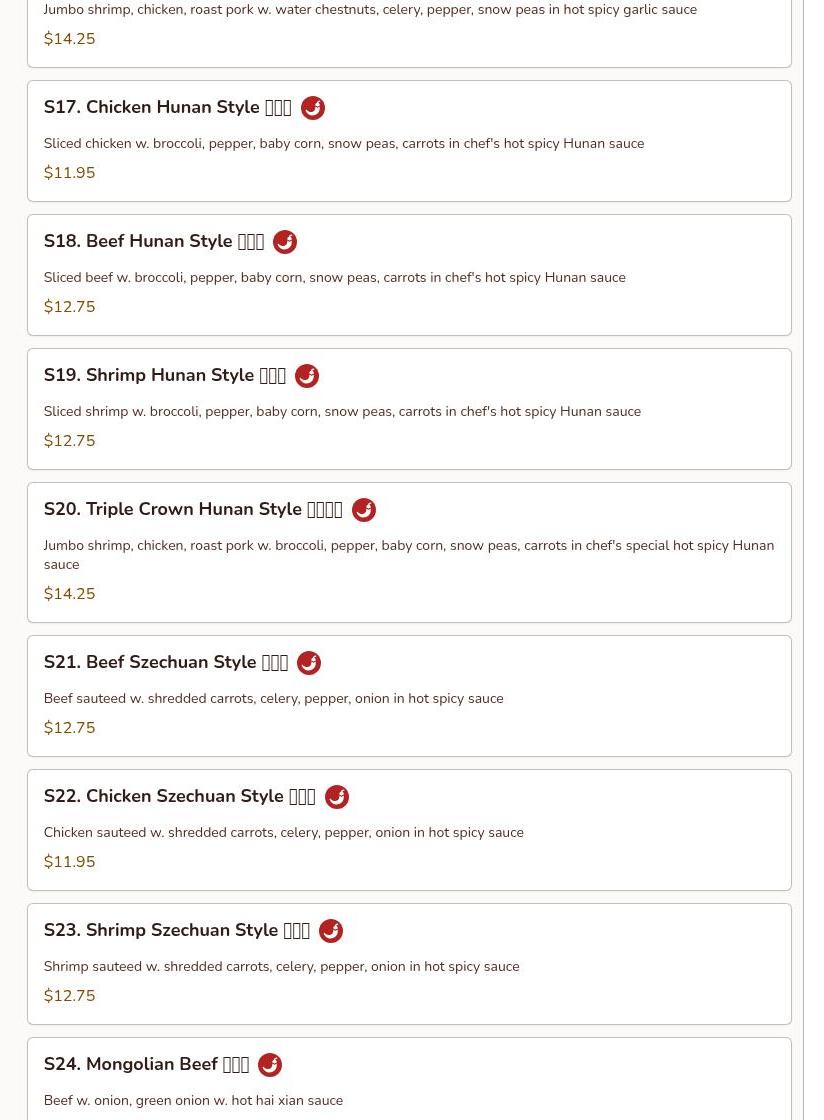Click the Beef Szechuan Style description text
The height and width of the screenshot is (1120, 824).
coord(273,698)
